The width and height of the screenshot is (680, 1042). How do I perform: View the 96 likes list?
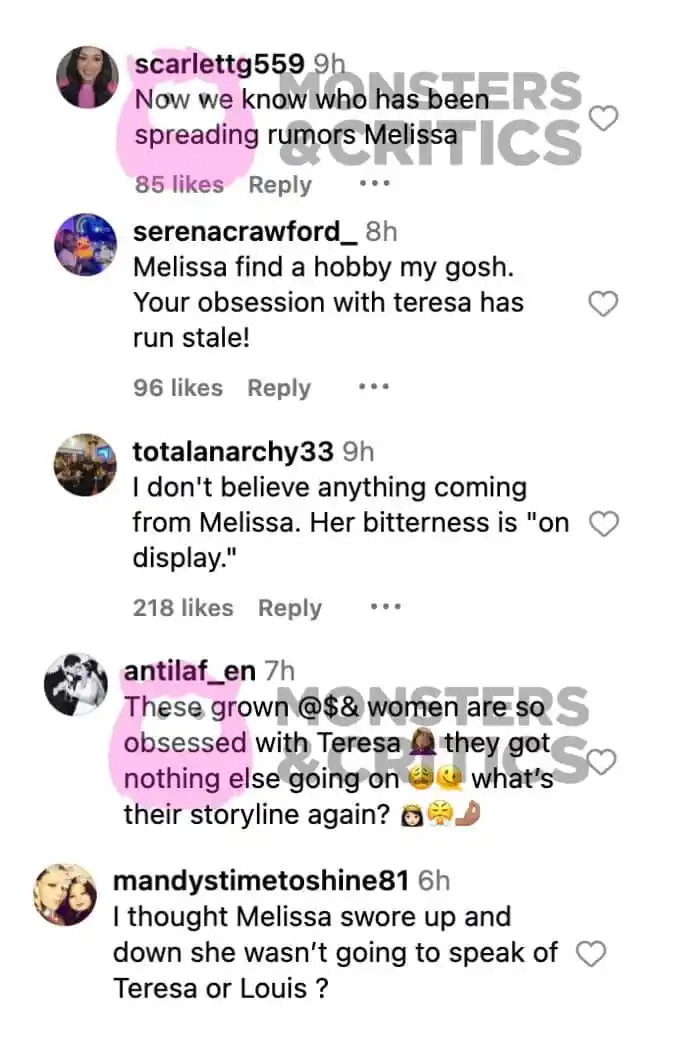click(178, 387)
